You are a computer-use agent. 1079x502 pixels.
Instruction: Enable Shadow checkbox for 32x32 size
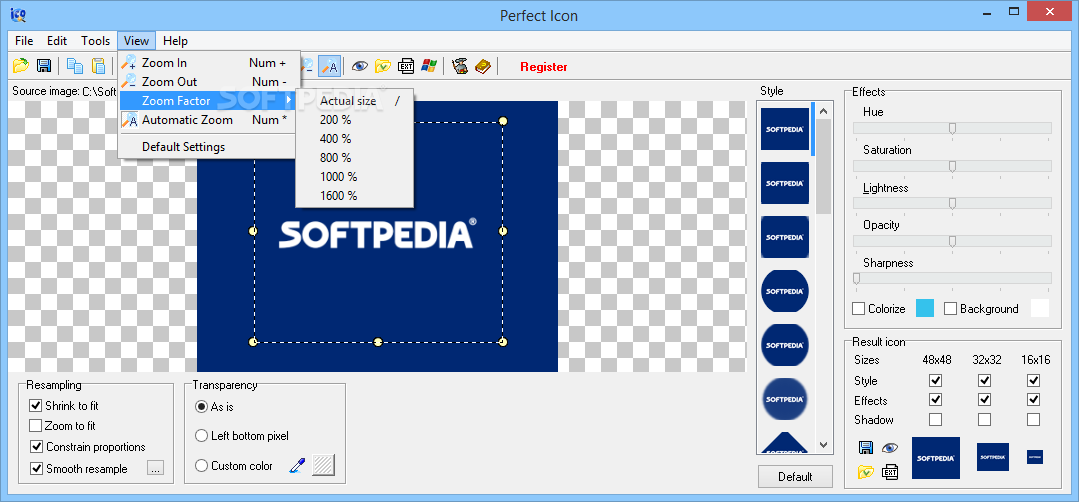985,419
